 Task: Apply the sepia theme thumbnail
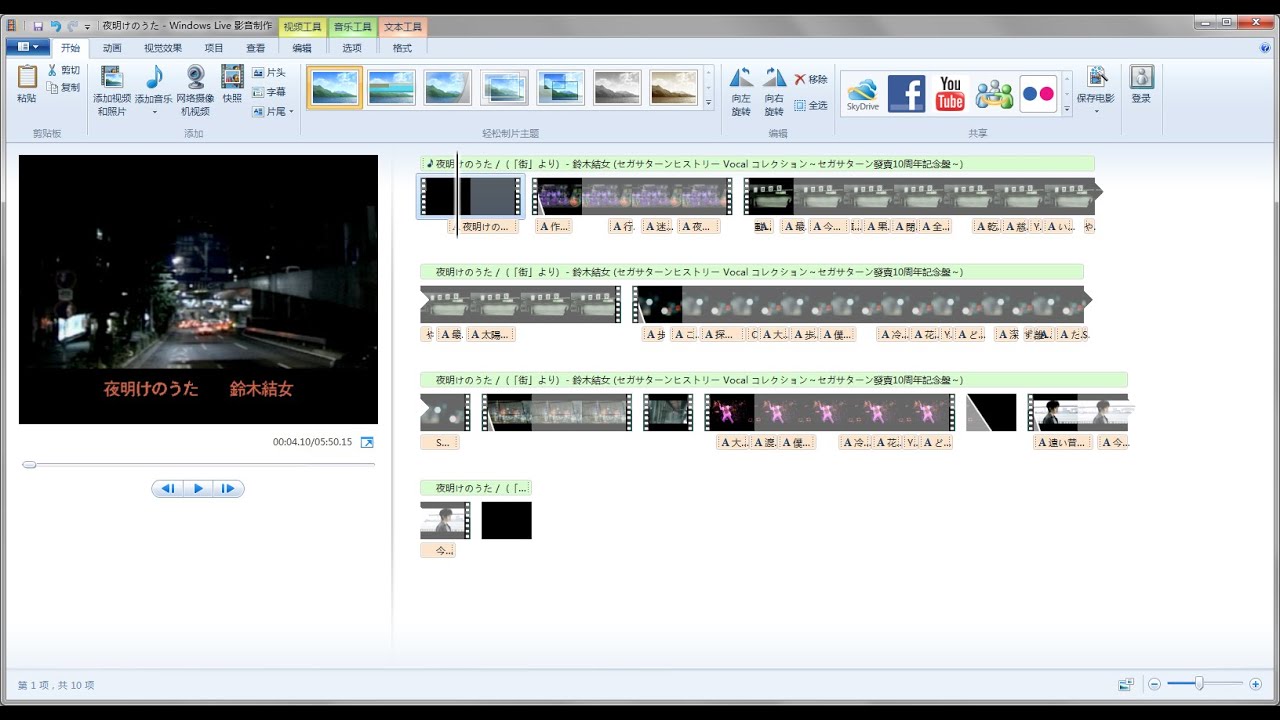674,88
